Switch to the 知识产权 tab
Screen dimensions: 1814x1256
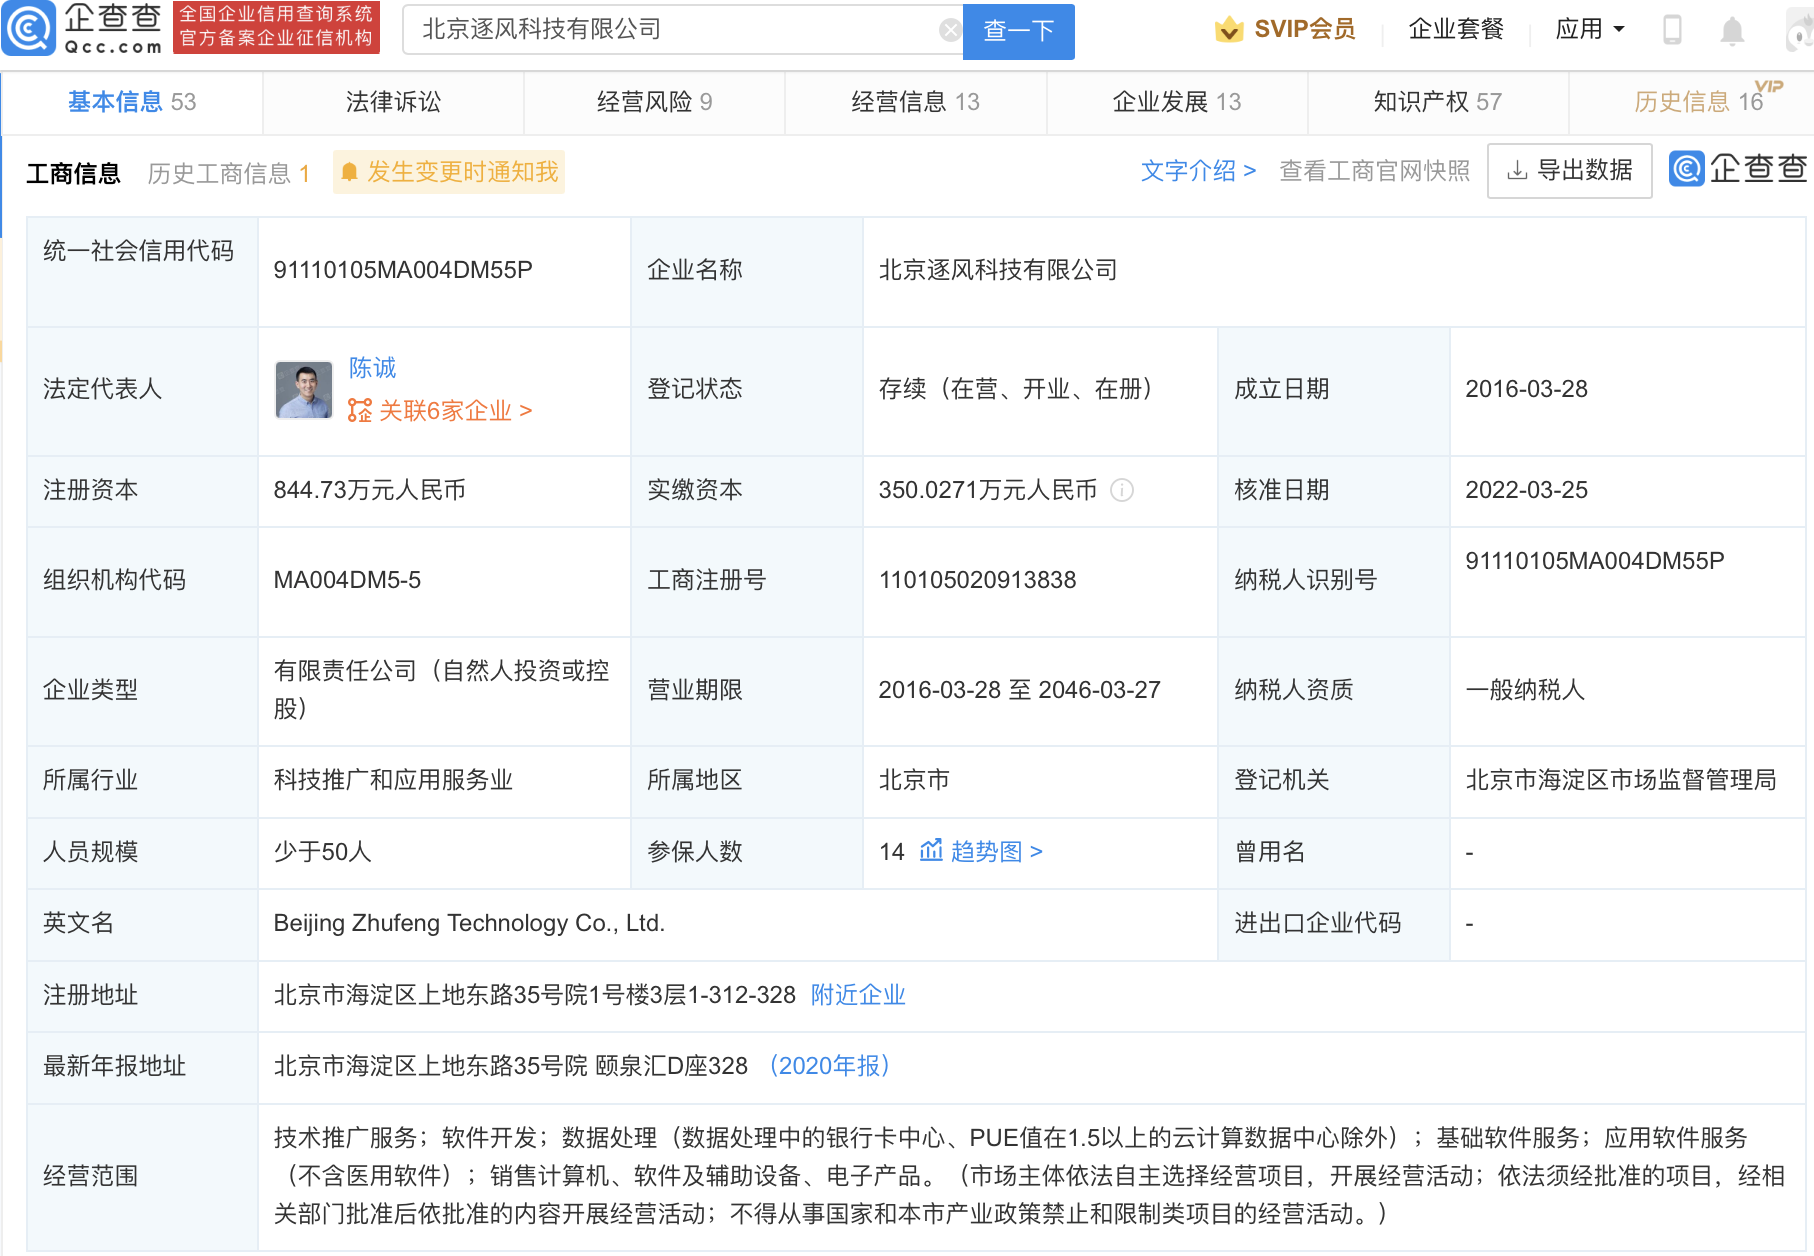pyautogui.click(x=1437, y=102)
